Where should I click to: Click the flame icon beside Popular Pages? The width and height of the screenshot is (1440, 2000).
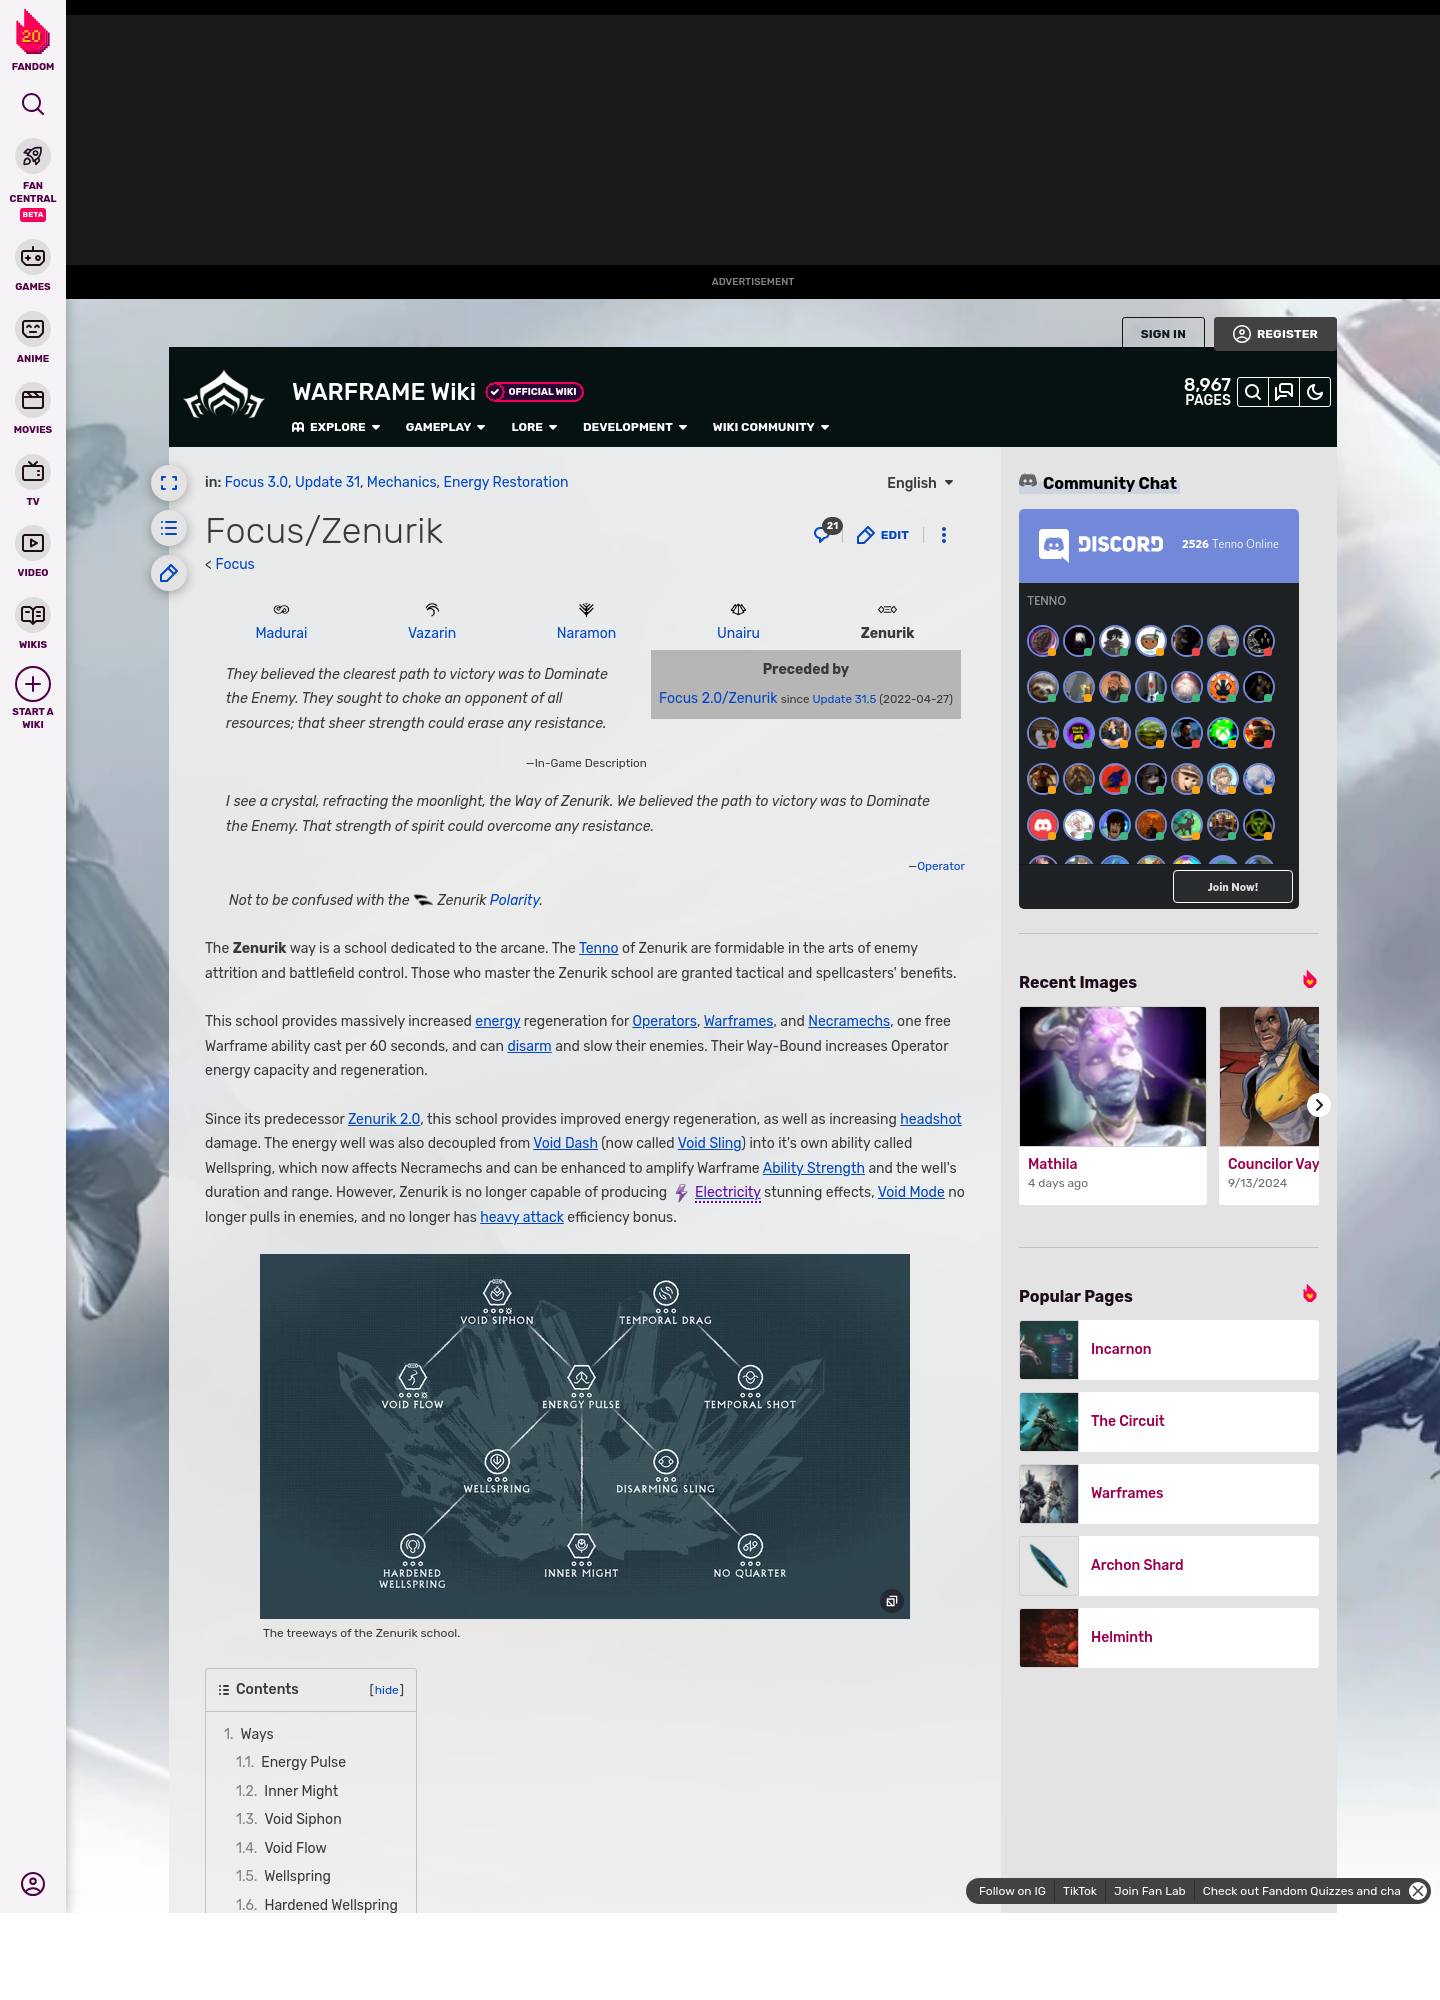pos(1309,1294)
